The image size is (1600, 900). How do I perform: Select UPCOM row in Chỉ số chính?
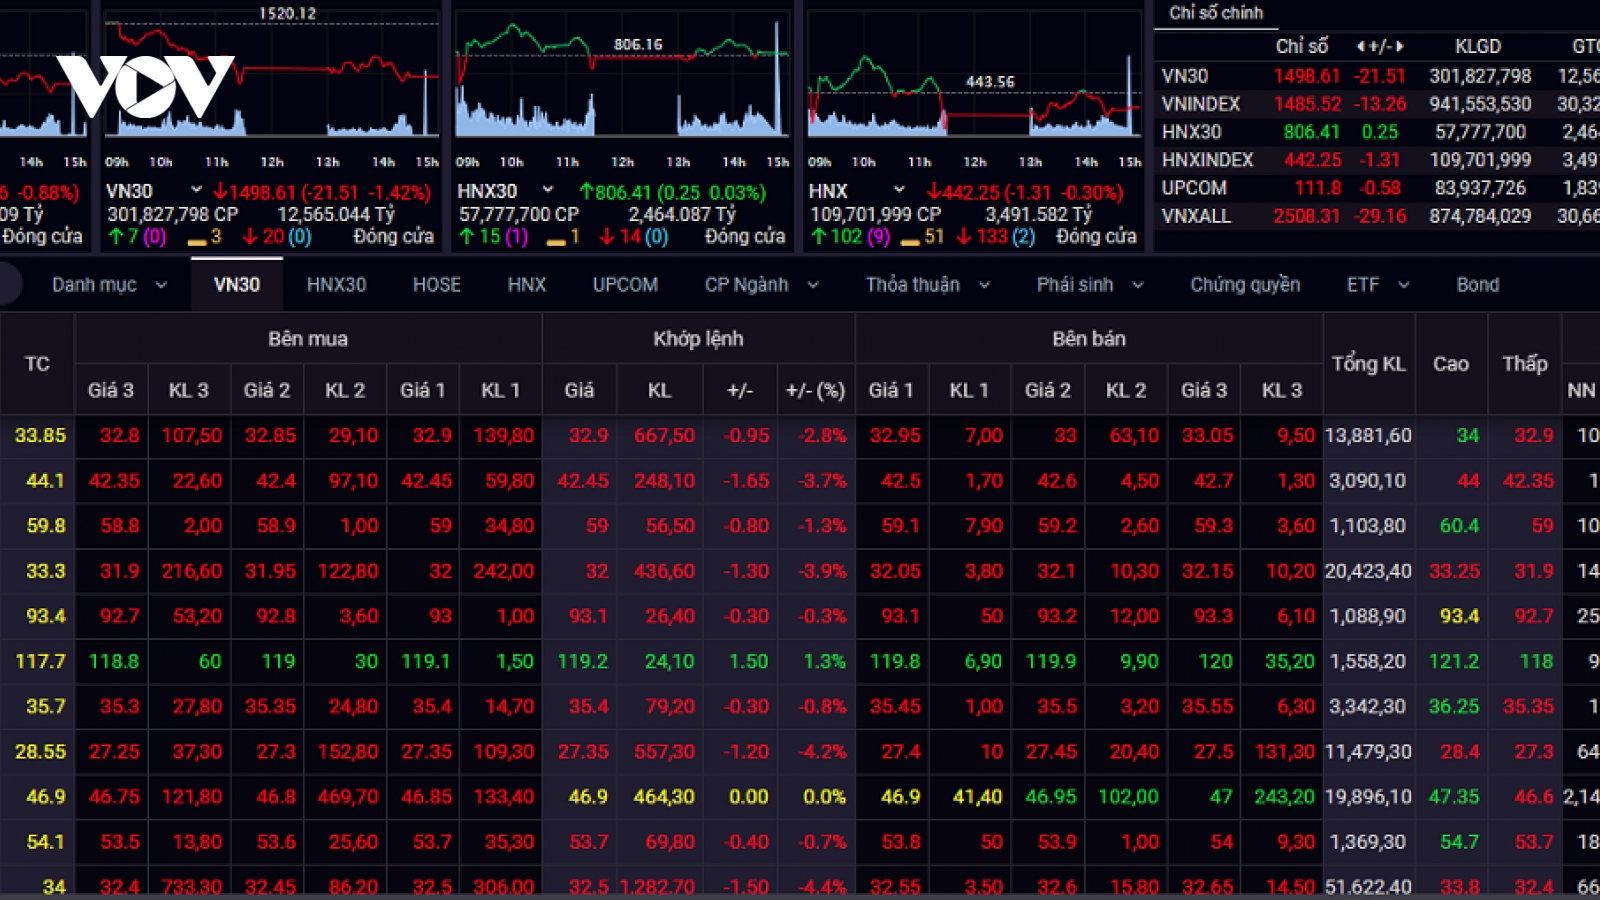pos(1377,188)
